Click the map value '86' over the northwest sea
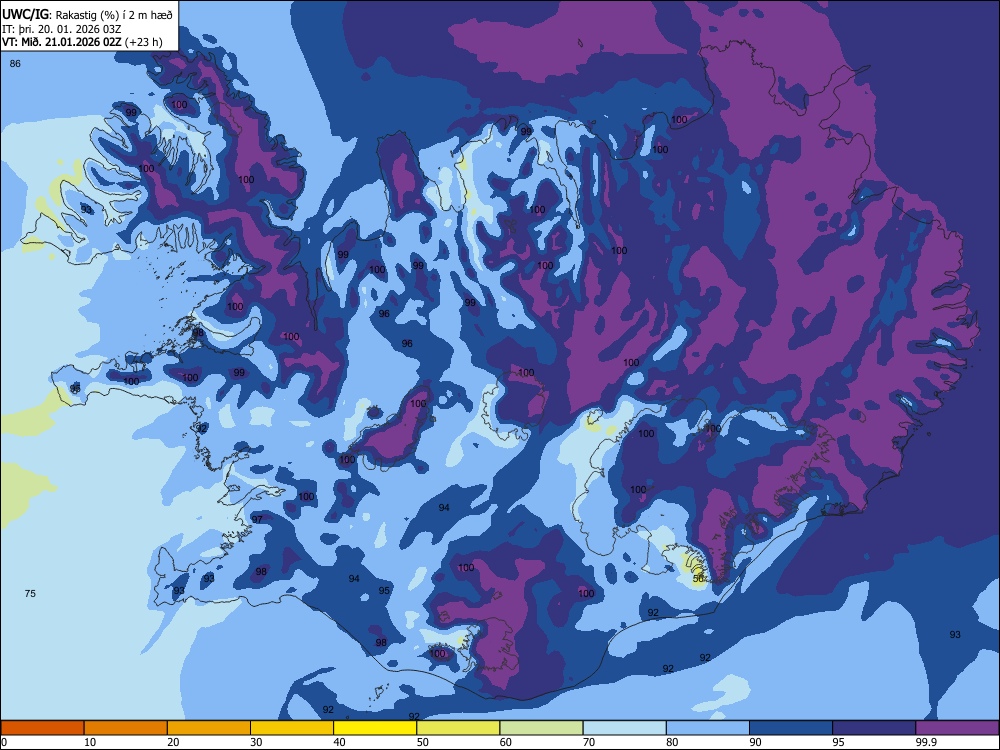Screen dimensions: 1000x750 pos(15,64)
